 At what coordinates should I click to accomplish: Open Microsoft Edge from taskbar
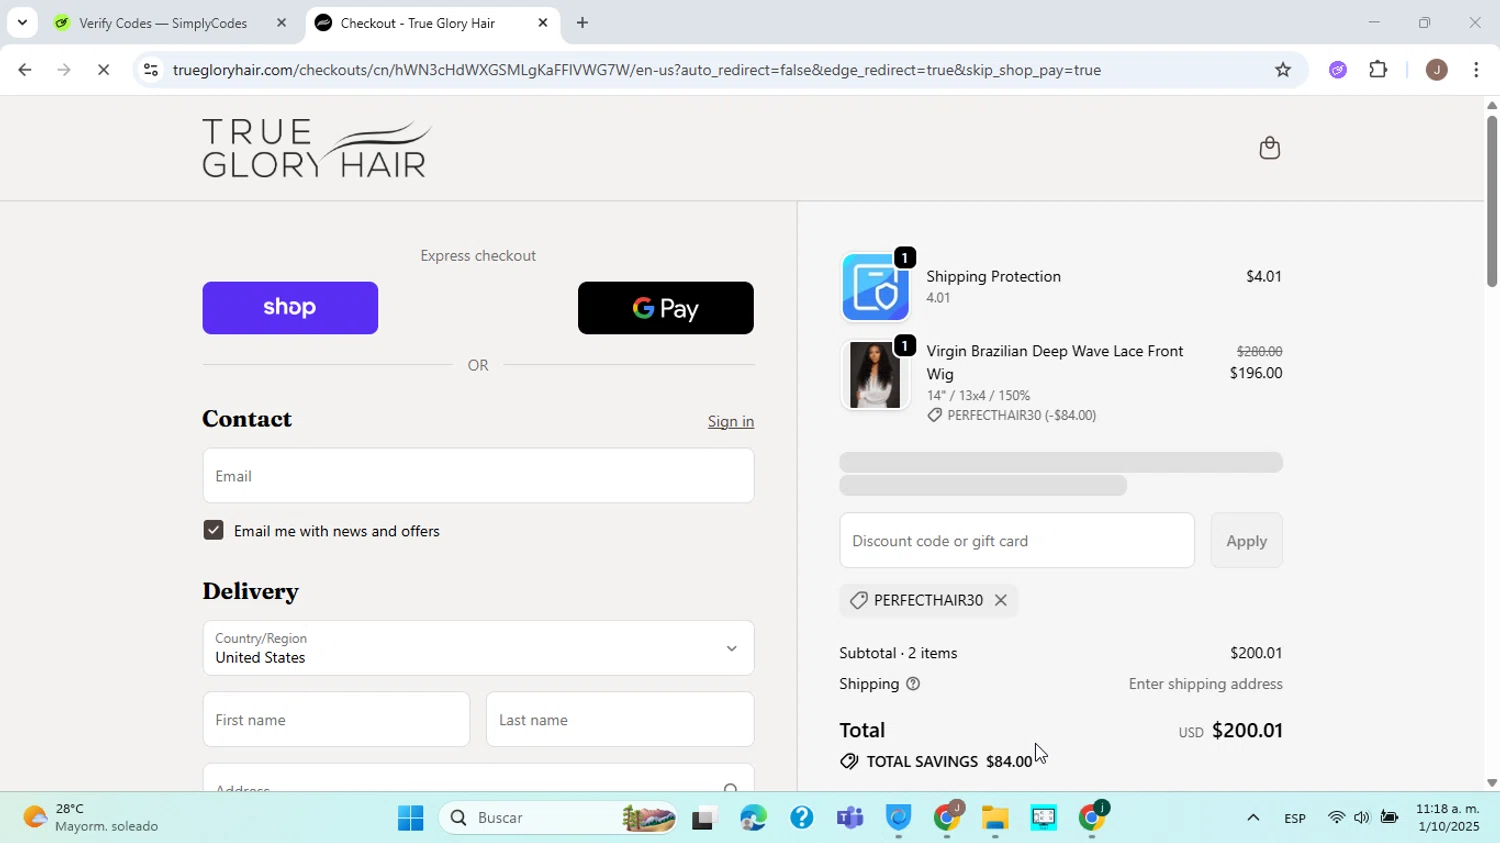(x=753, y=818)
